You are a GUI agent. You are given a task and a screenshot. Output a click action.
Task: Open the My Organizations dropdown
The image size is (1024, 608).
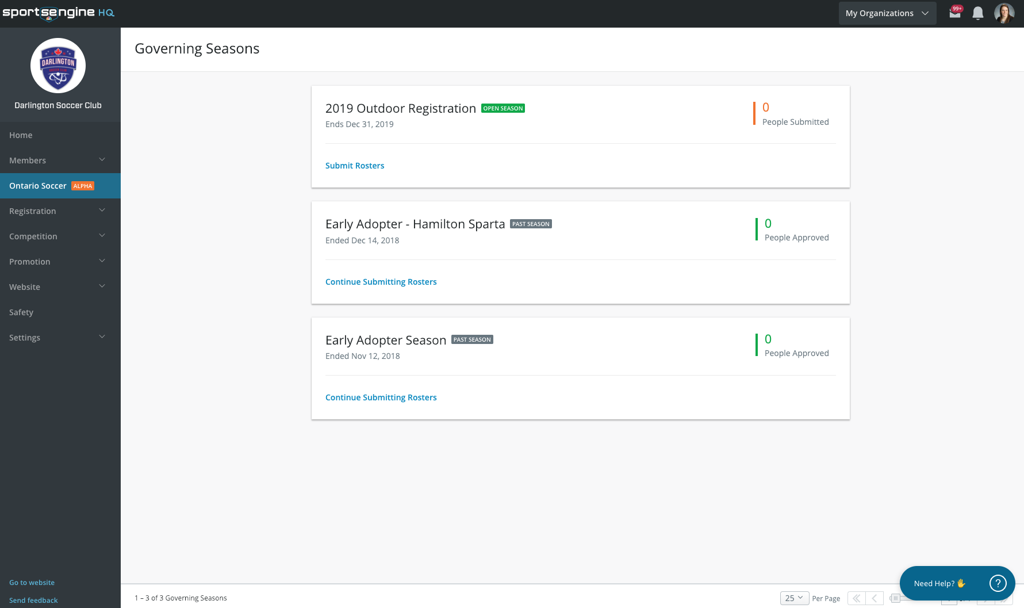887,13
